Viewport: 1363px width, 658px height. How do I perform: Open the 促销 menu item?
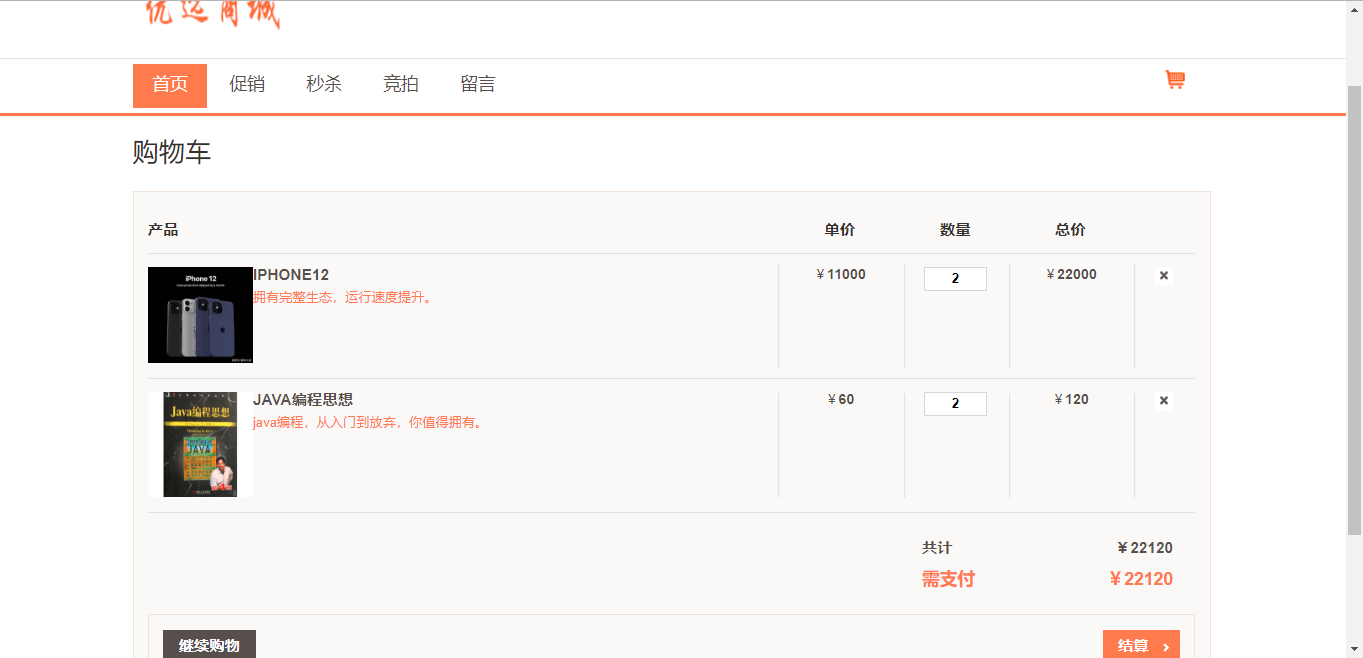[x=247, y=85]
